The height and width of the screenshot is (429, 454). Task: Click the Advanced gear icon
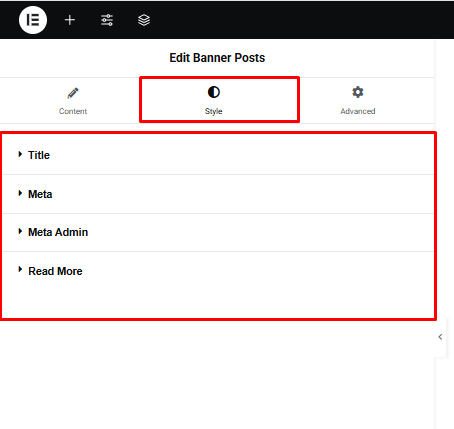[358, 92]
